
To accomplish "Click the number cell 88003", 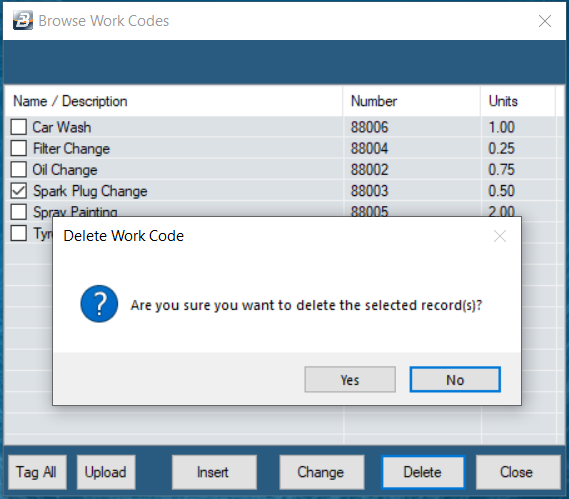I will pyautogui.click(x=369, y=191).
